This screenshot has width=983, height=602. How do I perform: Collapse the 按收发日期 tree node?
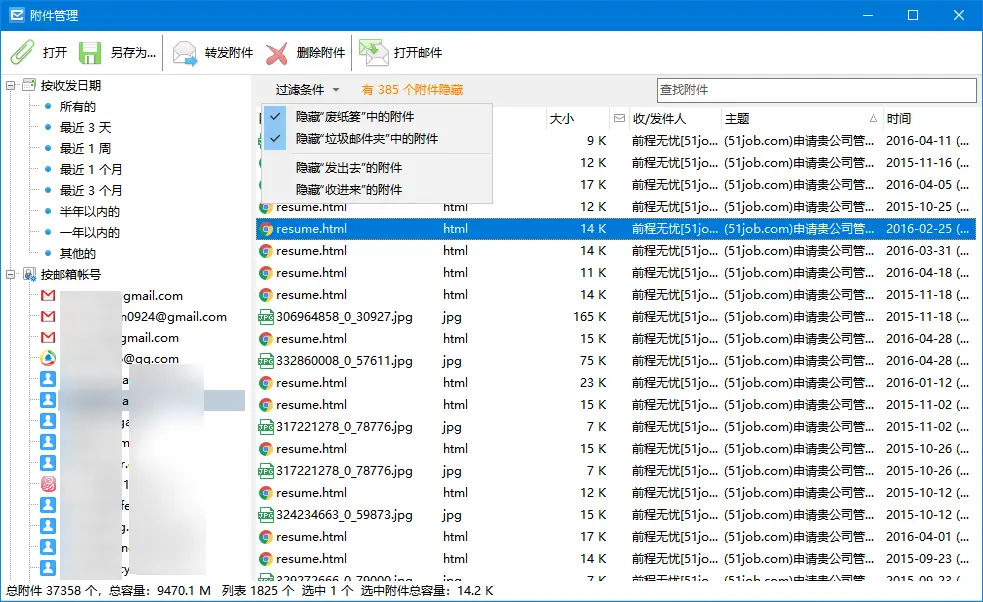tap(11, 85)
